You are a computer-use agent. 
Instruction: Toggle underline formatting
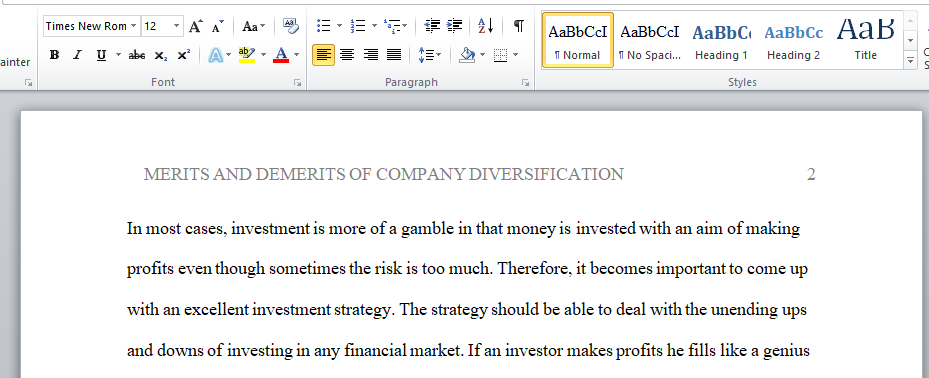coord(101,55)
